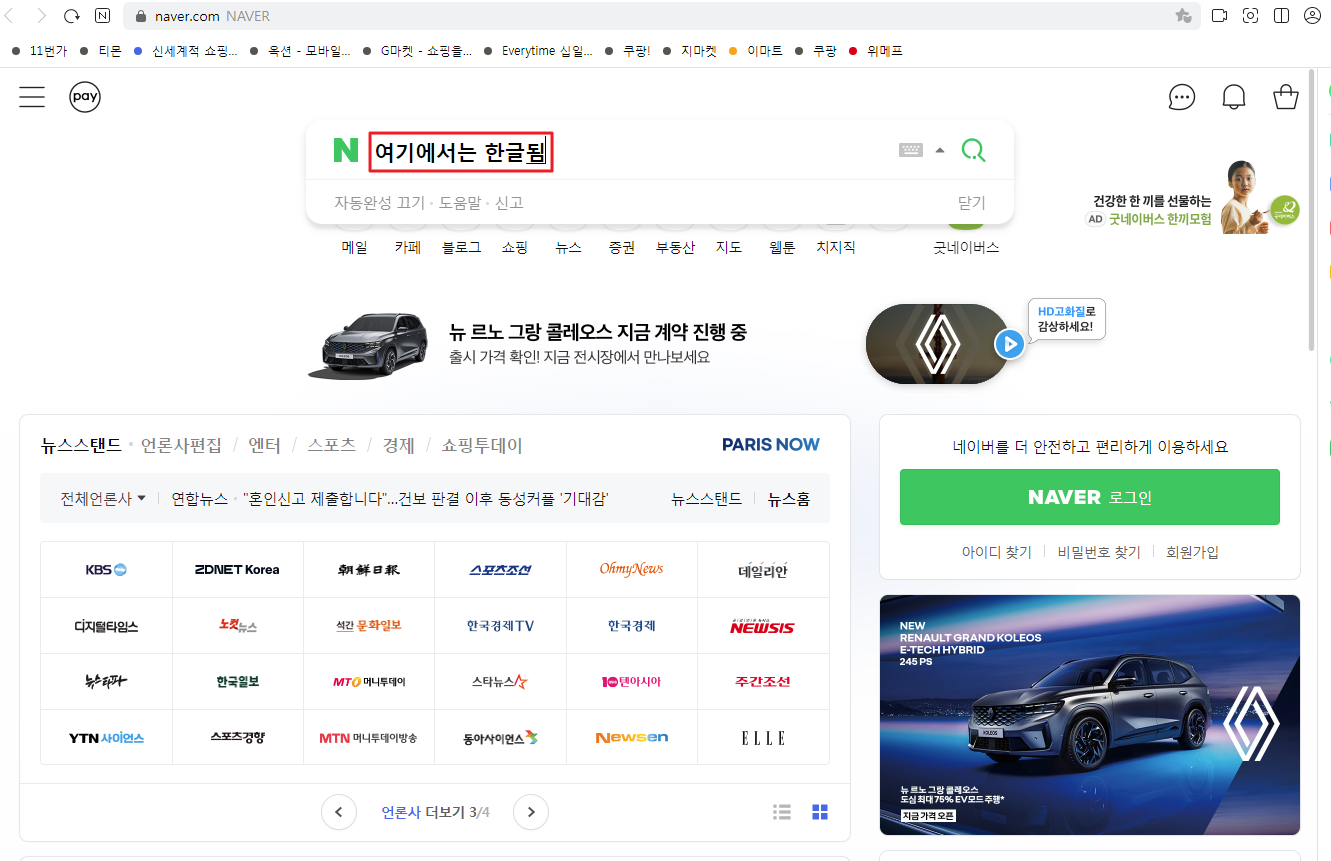Click the green Naver N logo
1331x861 pixels.
345,151
